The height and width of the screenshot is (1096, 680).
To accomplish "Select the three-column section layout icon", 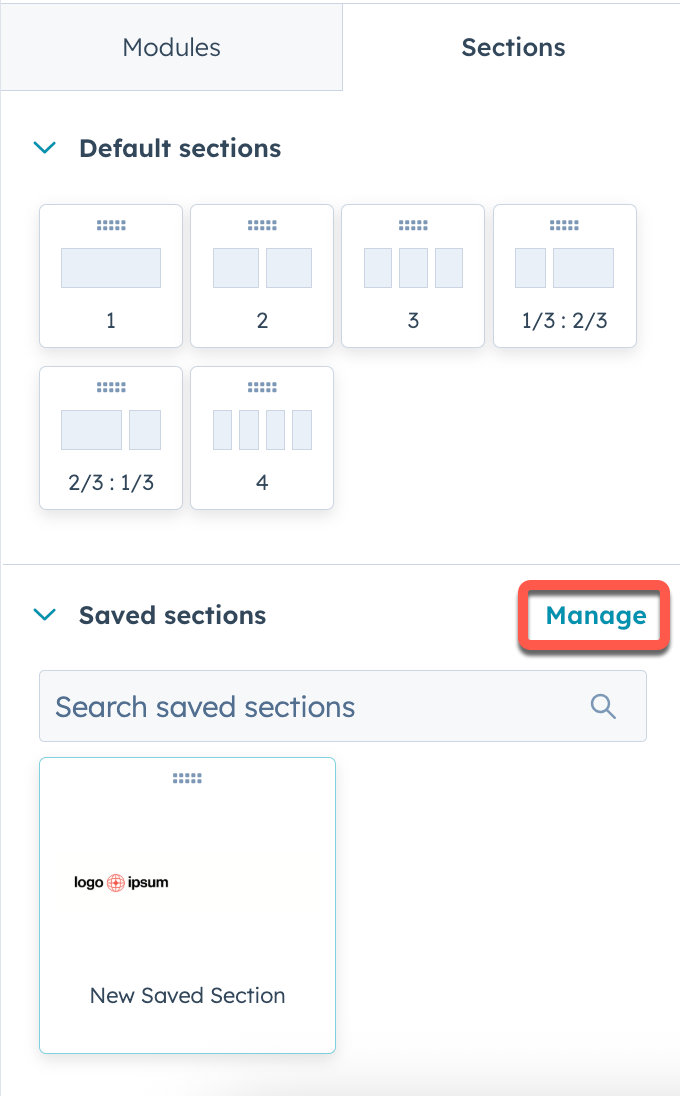I will (x=413, y=268).
